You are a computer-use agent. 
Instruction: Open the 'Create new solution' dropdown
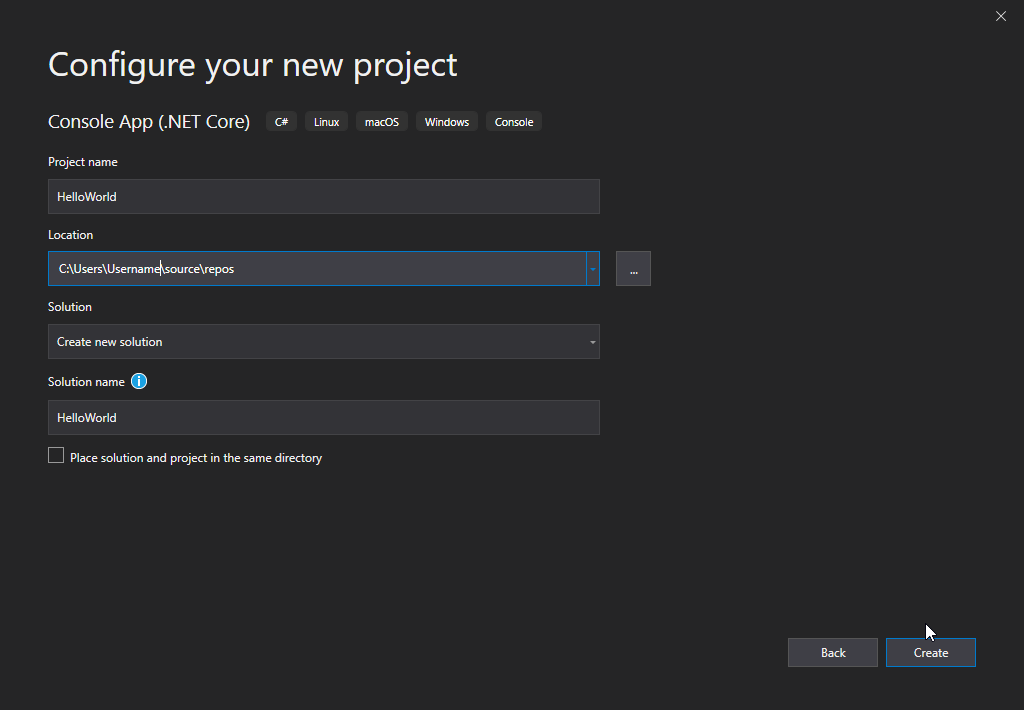pyautogui.click(x=323, y=342)
